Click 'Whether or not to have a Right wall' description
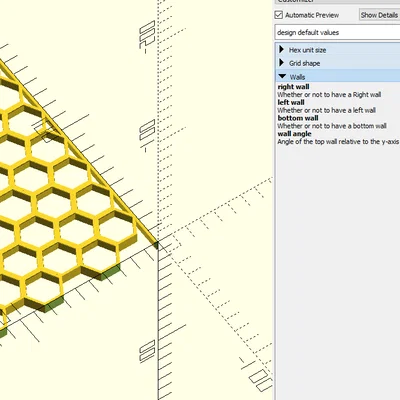 (x=329, y=95)
